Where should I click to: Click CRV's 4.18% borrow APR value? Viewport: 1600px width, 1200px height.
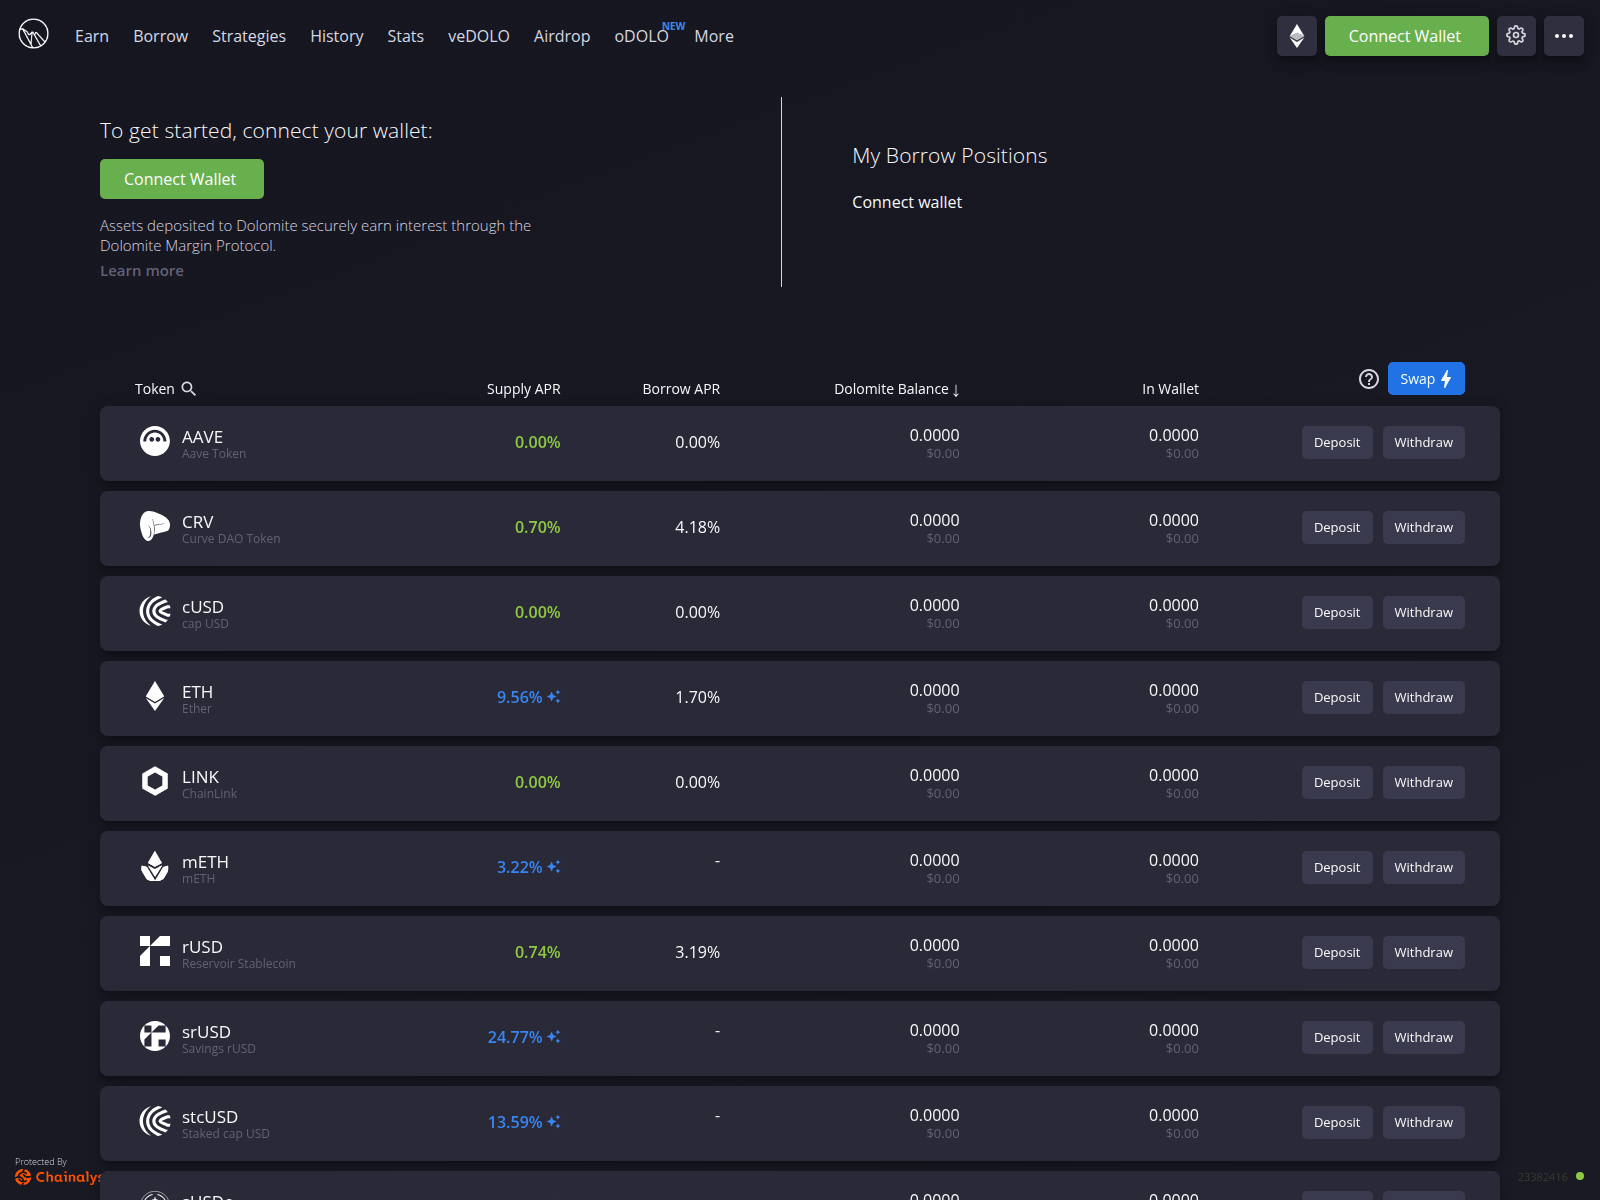click(x=697, y=527)
